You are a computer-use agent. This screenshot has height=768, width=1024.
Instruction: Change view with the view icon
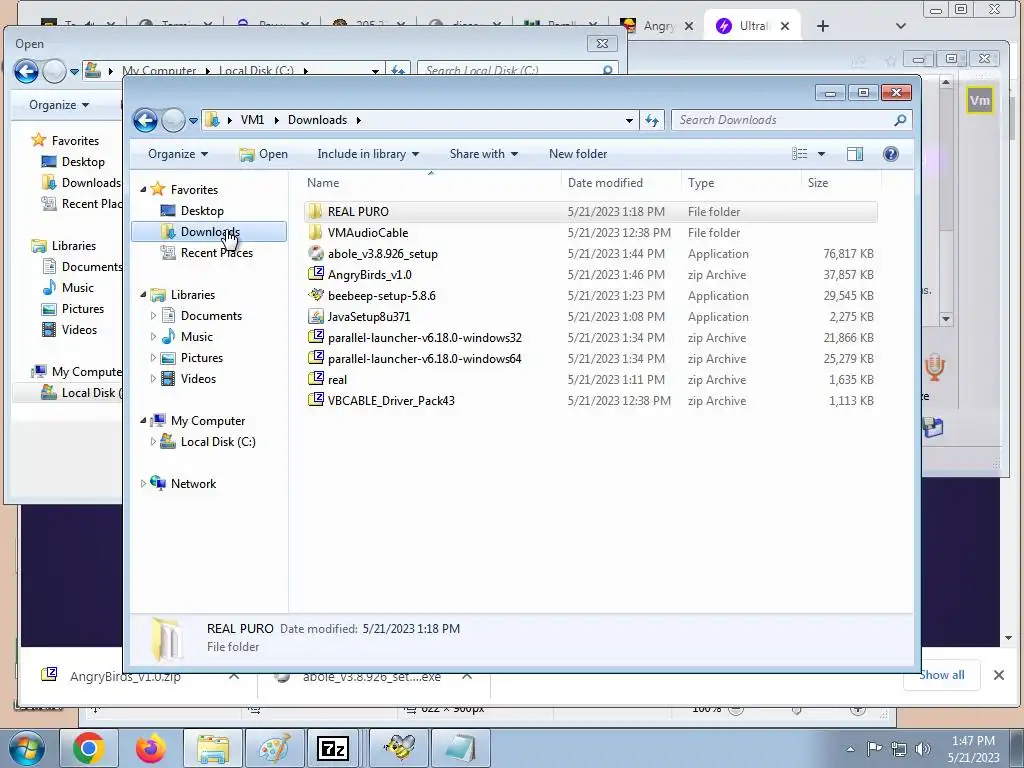point(799,153)
